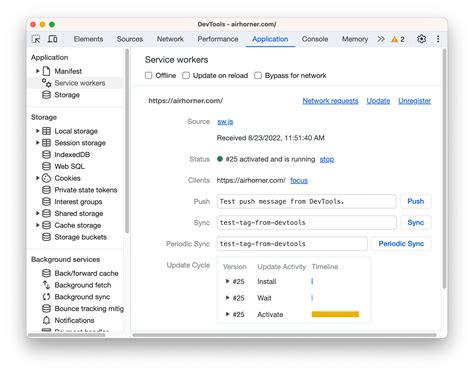Click the Sync button

(416, 222)
